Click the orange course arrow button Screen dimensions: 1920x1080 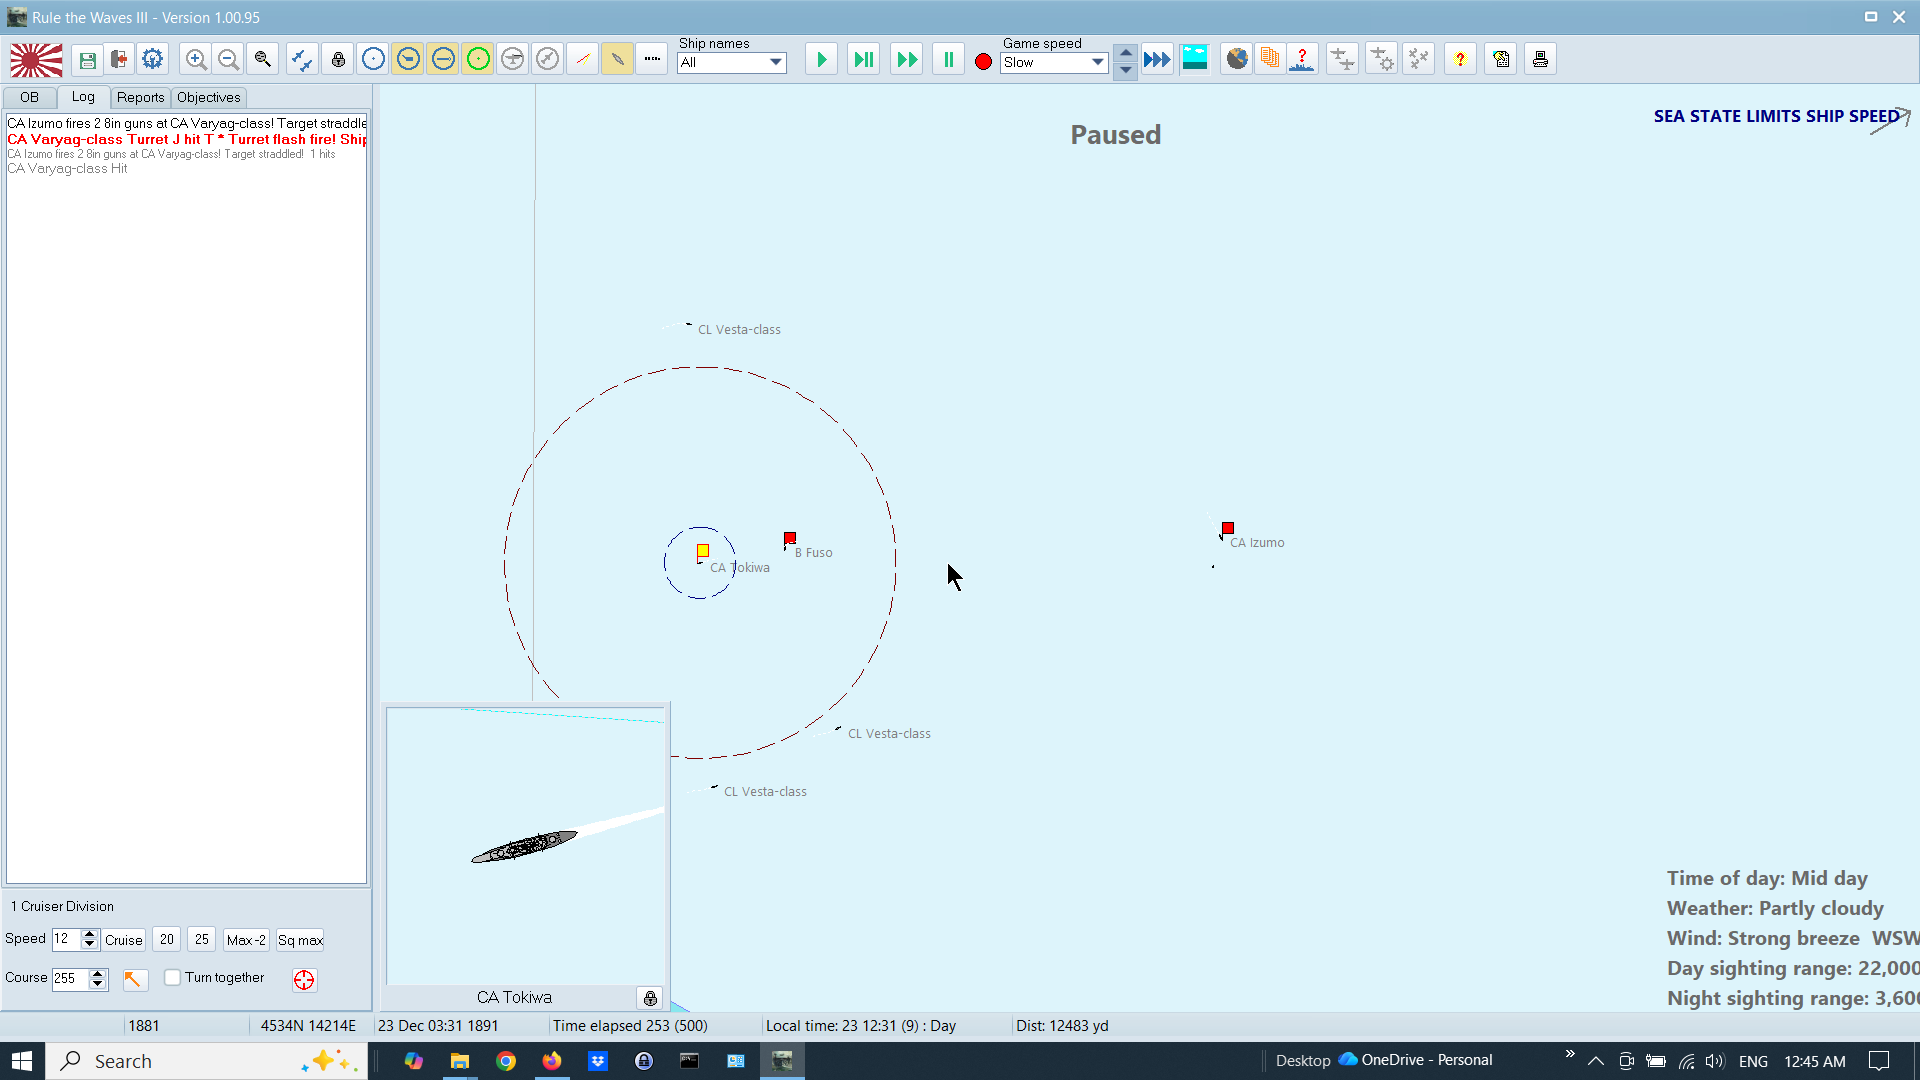134,979
